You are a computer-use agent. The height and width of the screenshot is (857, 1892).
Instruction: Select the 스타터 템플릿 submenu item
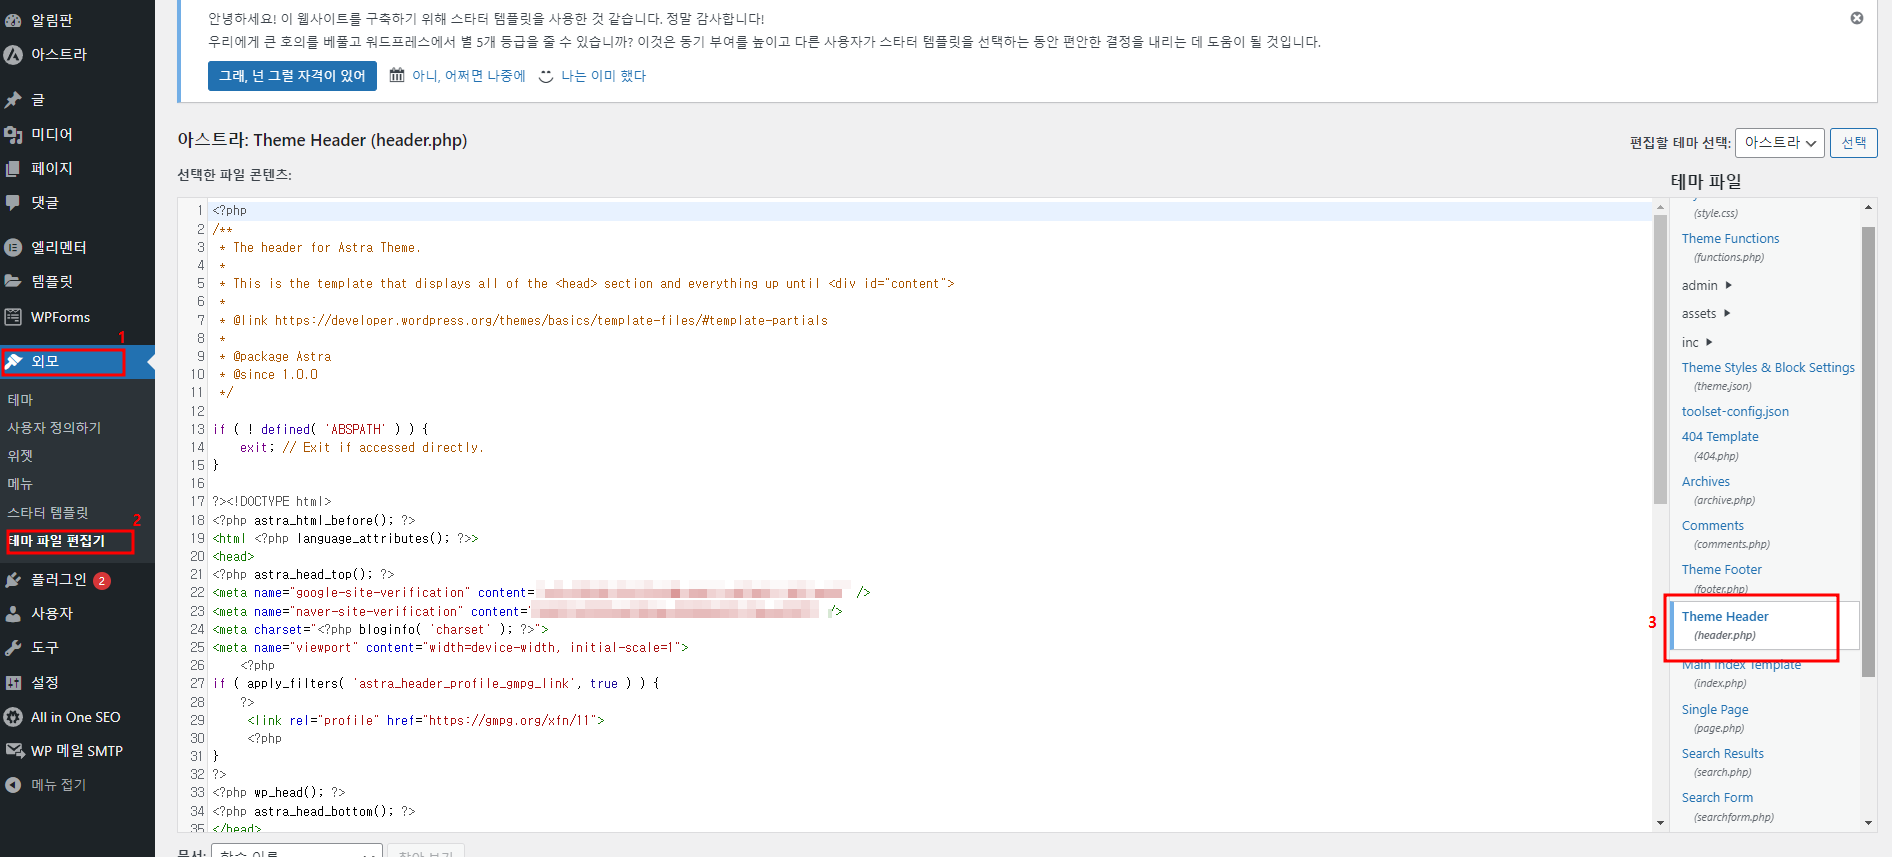click(48, 513)
